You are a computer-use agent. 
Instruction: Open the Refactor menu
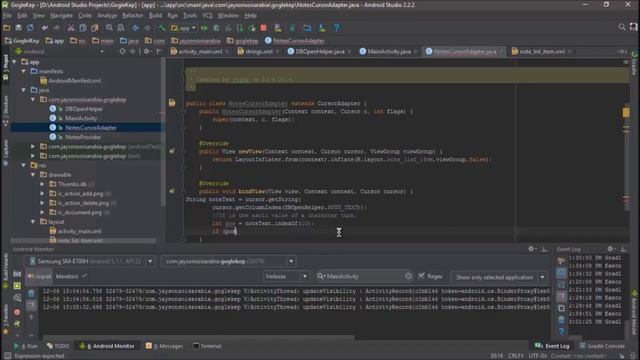133,16
